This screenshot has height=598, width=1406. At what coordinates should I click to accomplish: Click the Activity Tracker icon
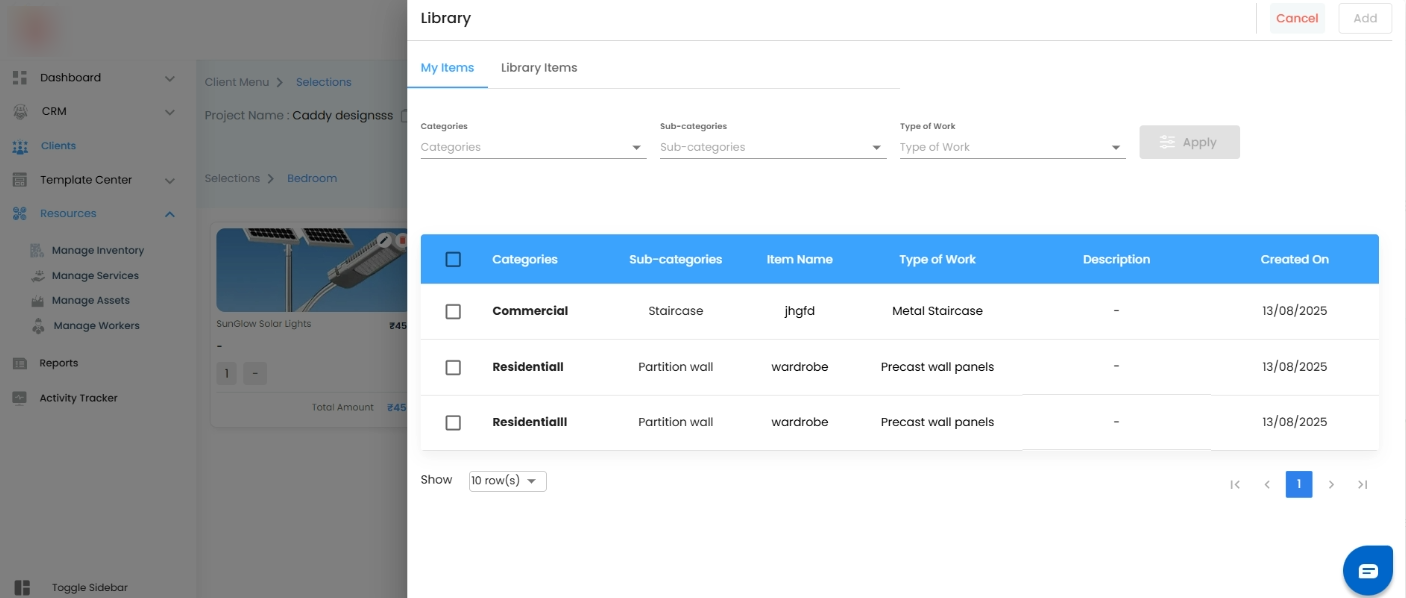20,398
